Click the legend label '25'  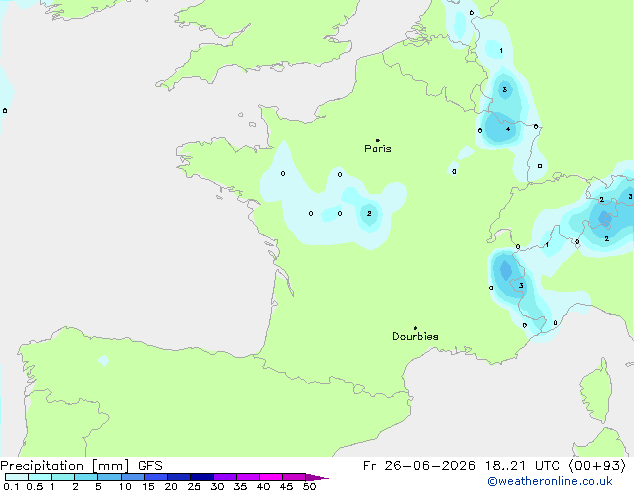tap(194, 486)
